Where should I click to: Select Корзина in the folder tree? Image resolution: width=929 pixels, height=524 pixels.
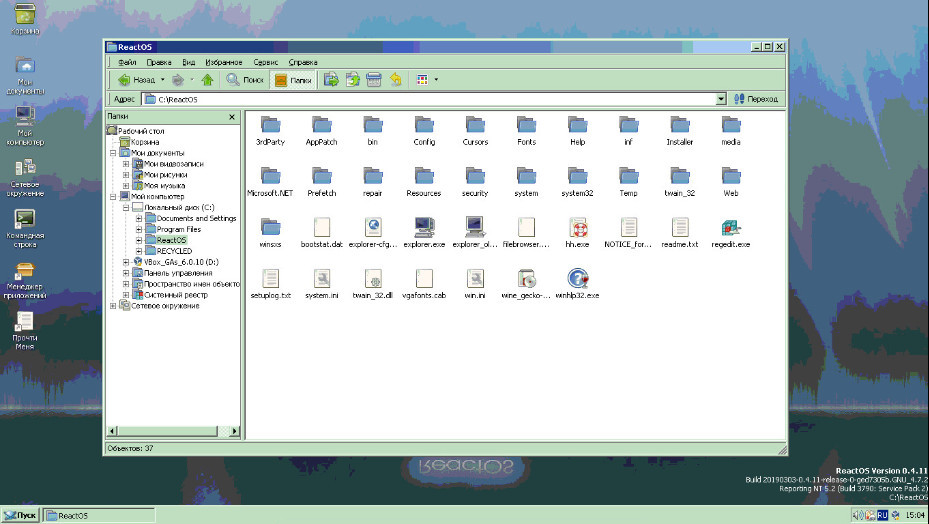coord(145,142)
